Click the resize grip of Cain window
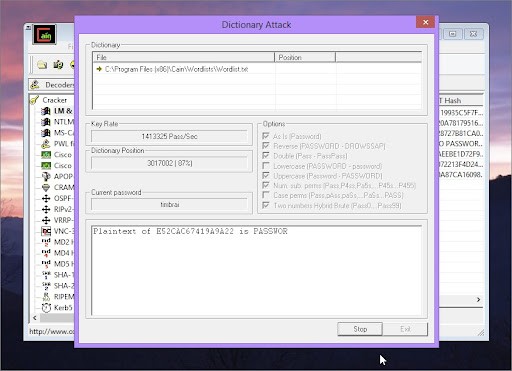Viewport: 512px width, 371px height. [481, 333]
